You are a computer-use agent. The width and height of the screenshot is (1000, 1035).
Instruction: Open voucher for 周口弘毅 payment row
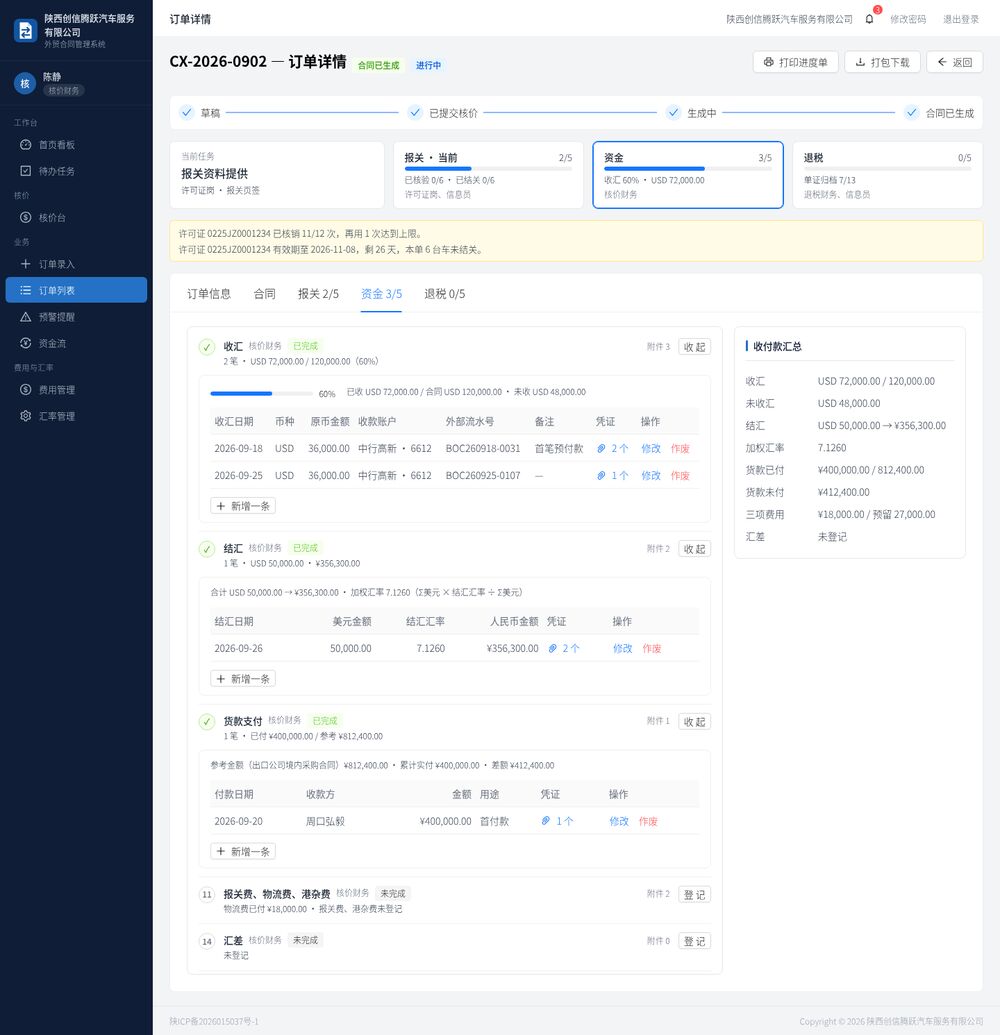pos(557,821)
